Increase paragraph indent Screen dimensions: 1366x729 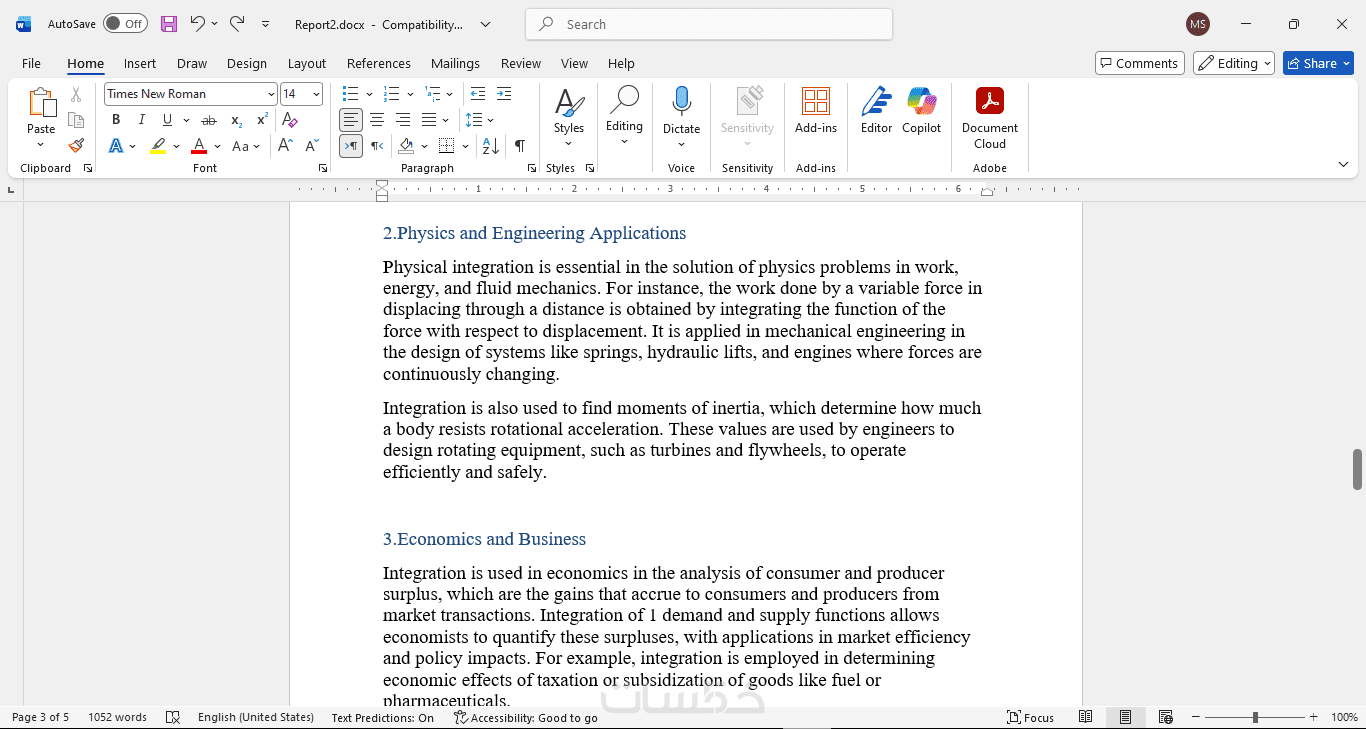click(503, 94)
